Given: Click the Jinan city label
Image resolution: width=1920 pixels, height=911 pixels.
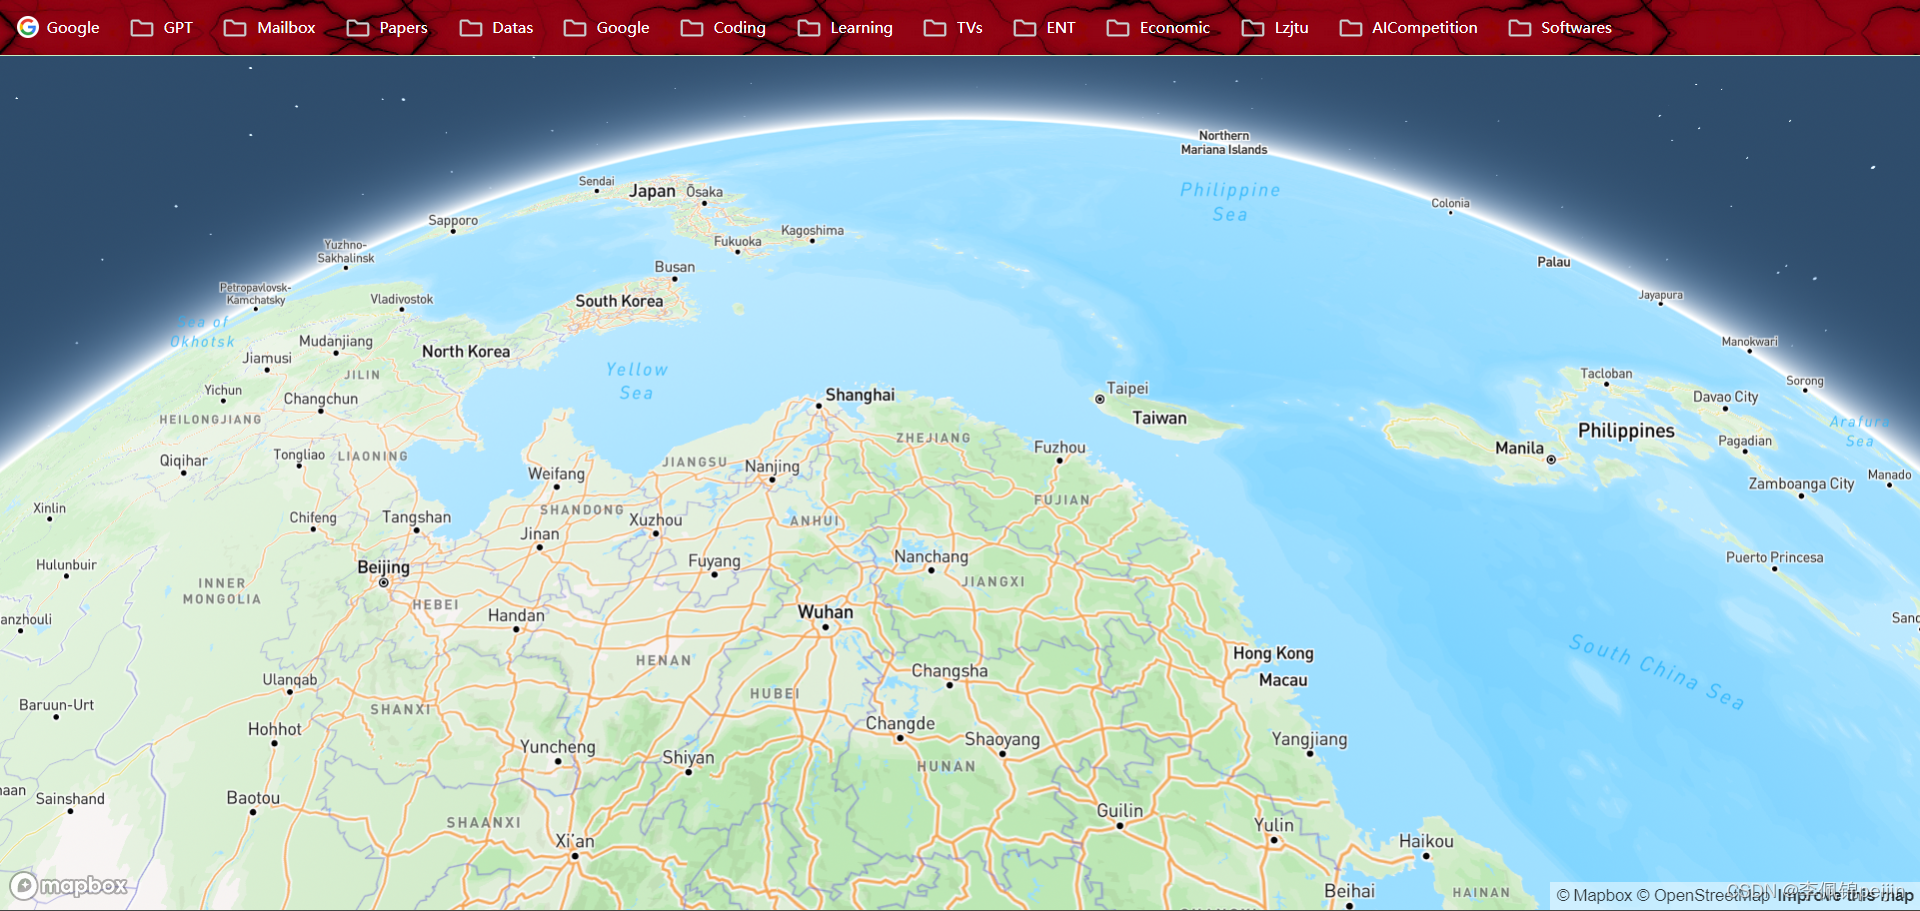Looking at the screenshot, I should click(x=540, y=534).
